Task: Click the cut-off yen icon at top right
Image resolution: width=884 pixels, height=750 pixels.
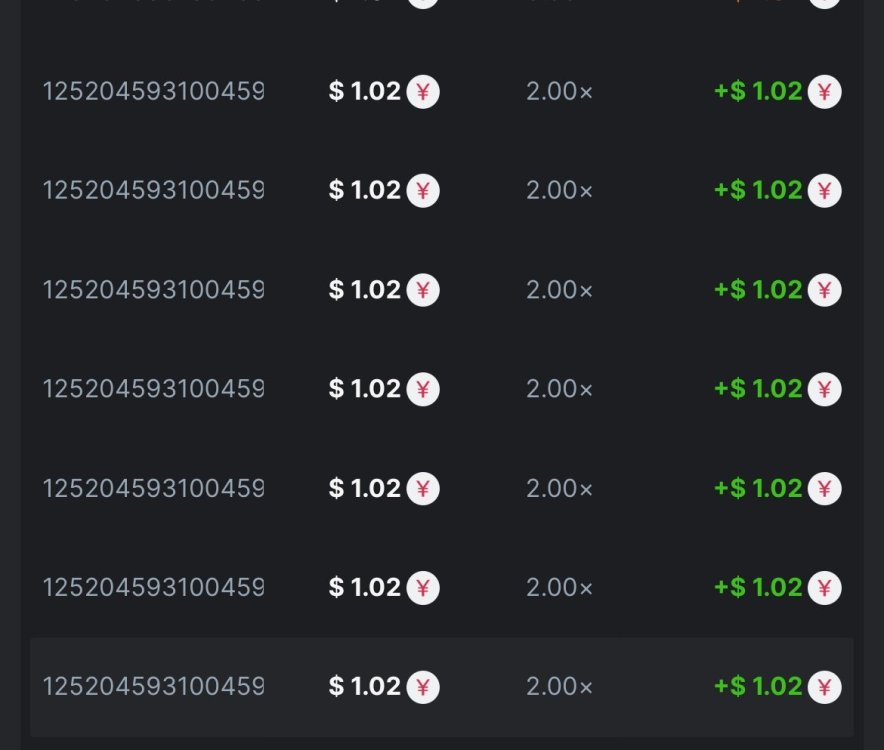Action: [x=824, y=2]
